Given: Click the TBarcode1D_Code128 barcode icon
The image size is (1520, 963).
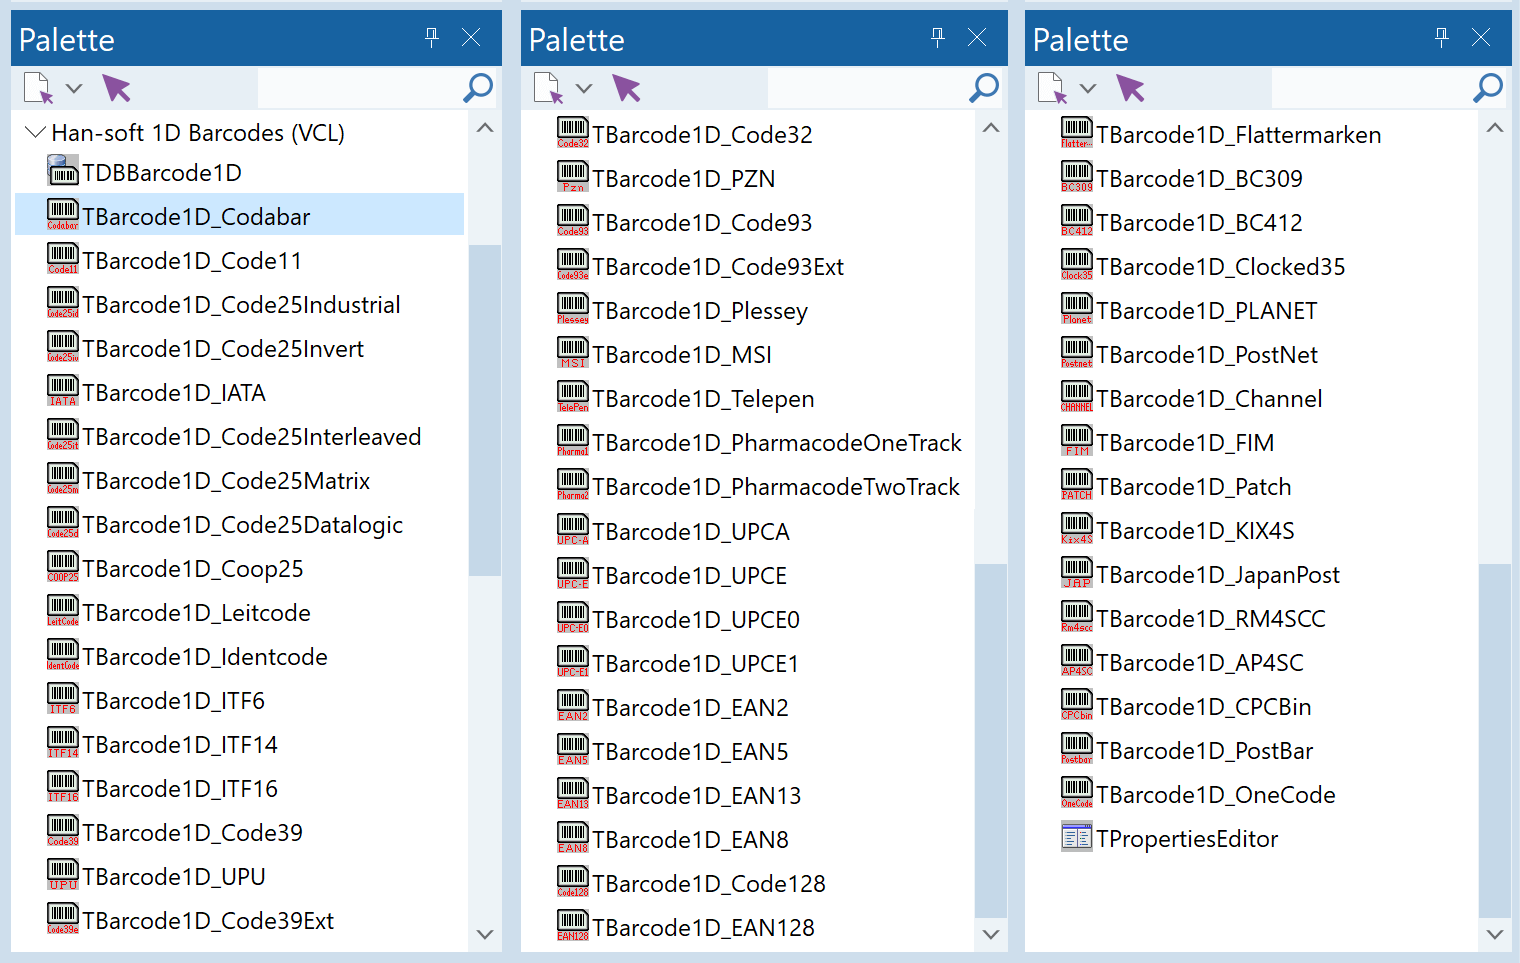Looking at the screenshot, I should click(x=573, y=882).
